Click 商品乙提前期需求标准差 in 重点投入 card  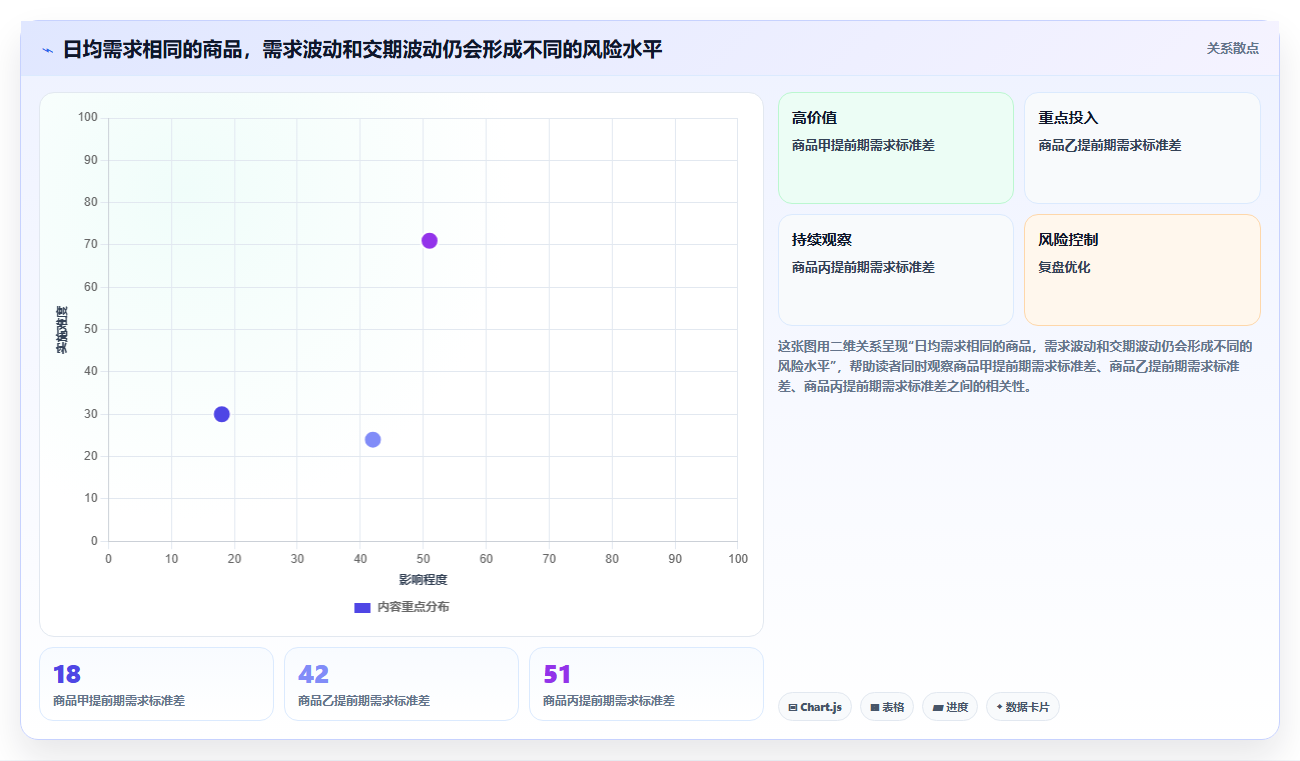1110,145
